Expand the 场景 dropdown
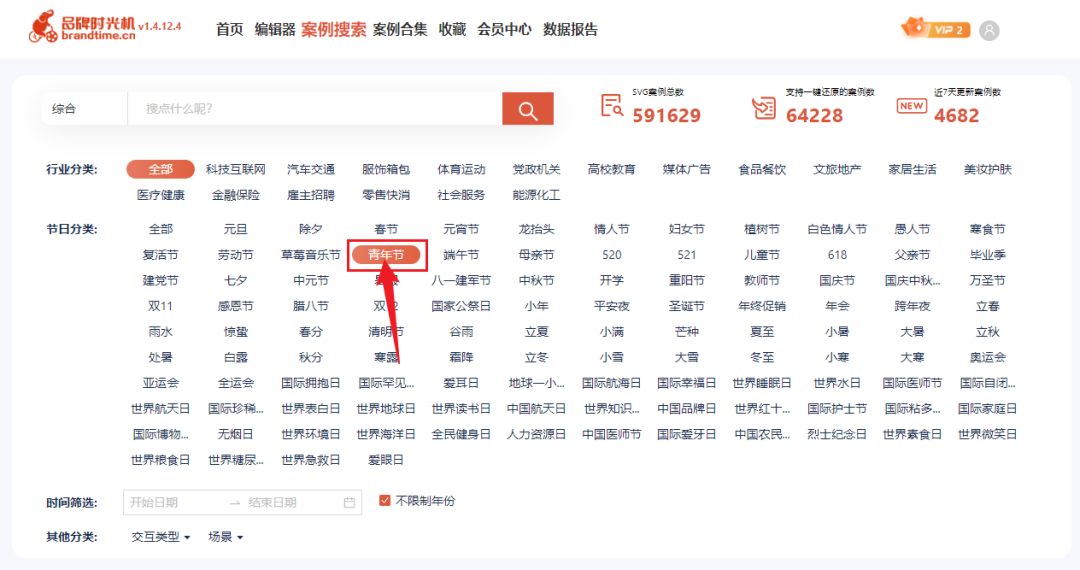 pyautogui.click(x=226, y=537)
